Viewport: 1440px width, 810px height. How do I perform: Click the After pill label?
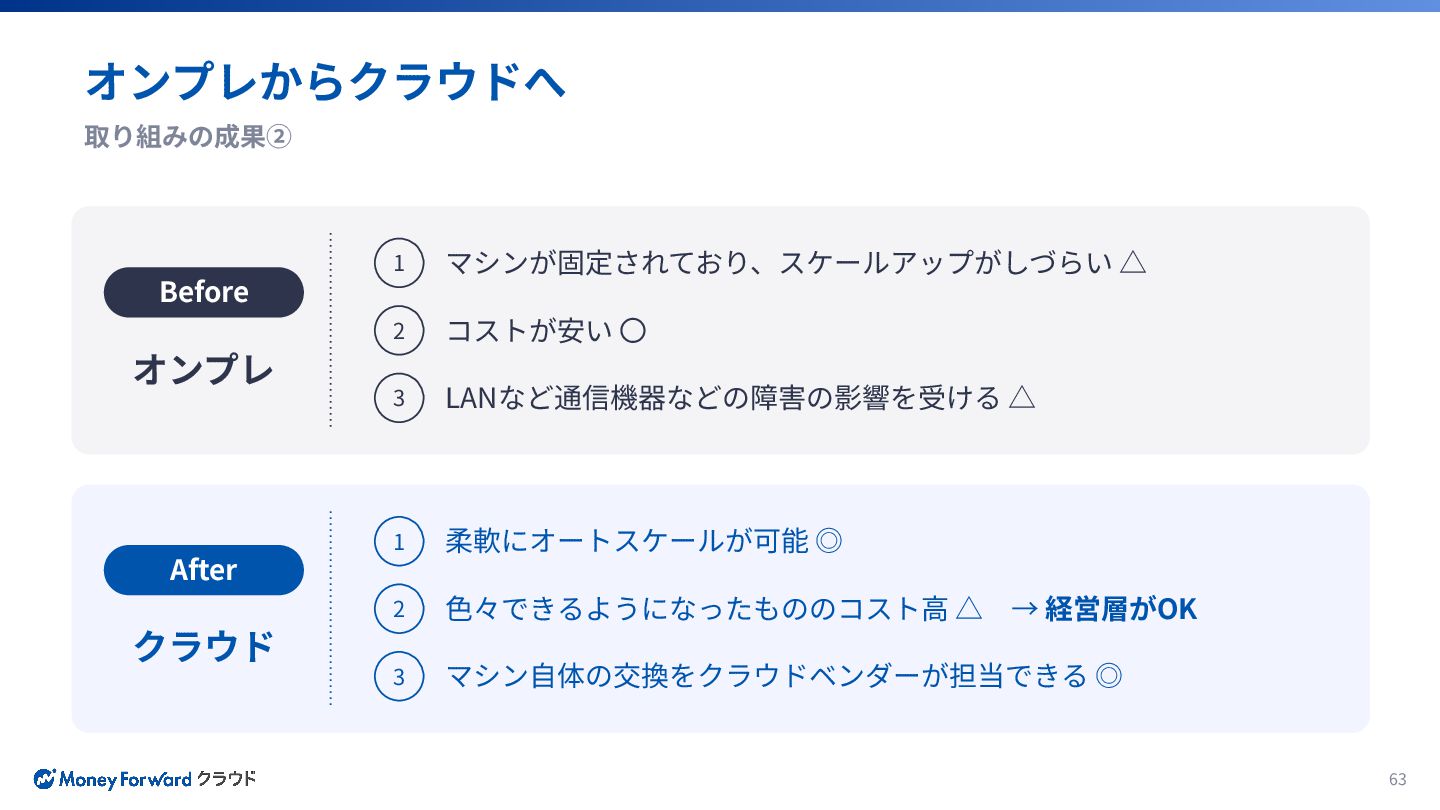click(204, 570)
